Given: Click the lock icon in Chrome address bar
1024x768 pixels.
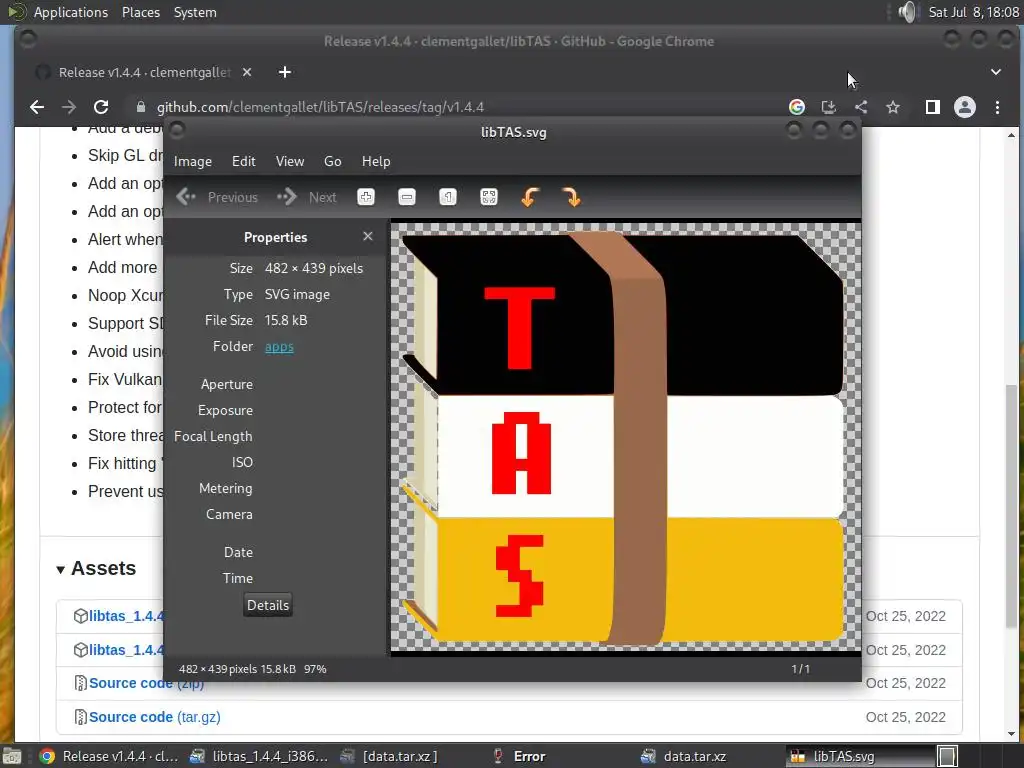Looking at the screenshot, I should (140, 107).
